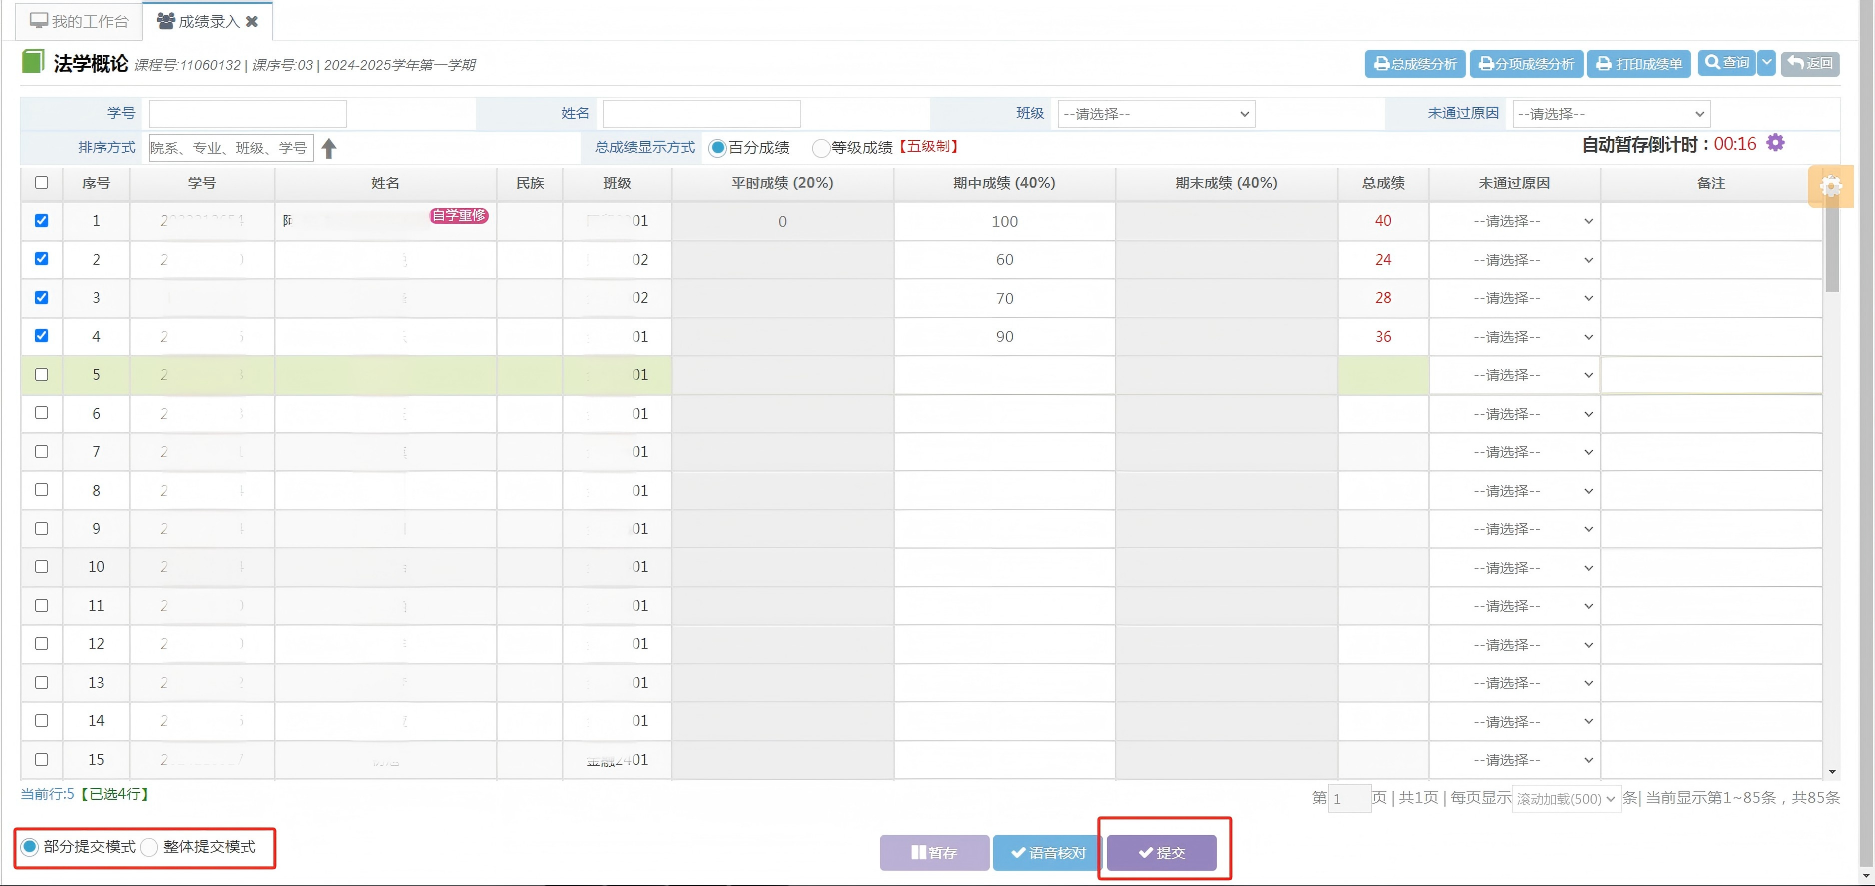Open the 未通过原因 dropdown in row 1
Viewport: 1875px width, 886px height.
coord(1515,222)
